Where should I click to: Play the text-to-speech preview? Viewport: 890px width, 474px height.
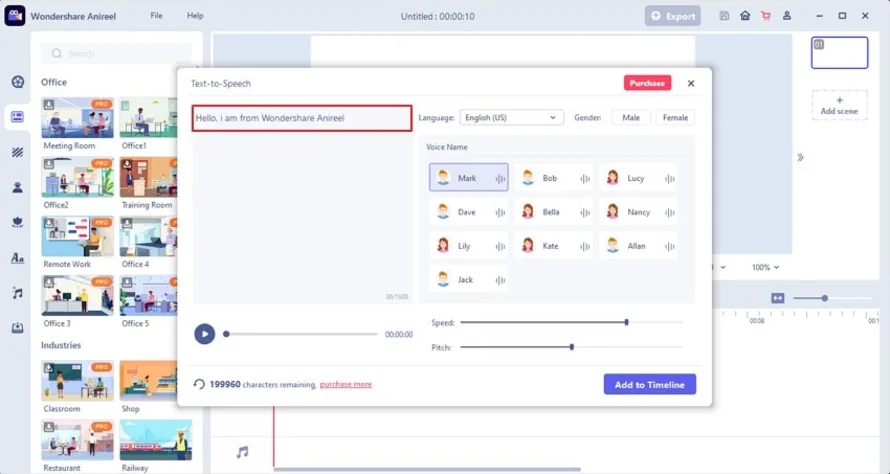pos(205,334)
